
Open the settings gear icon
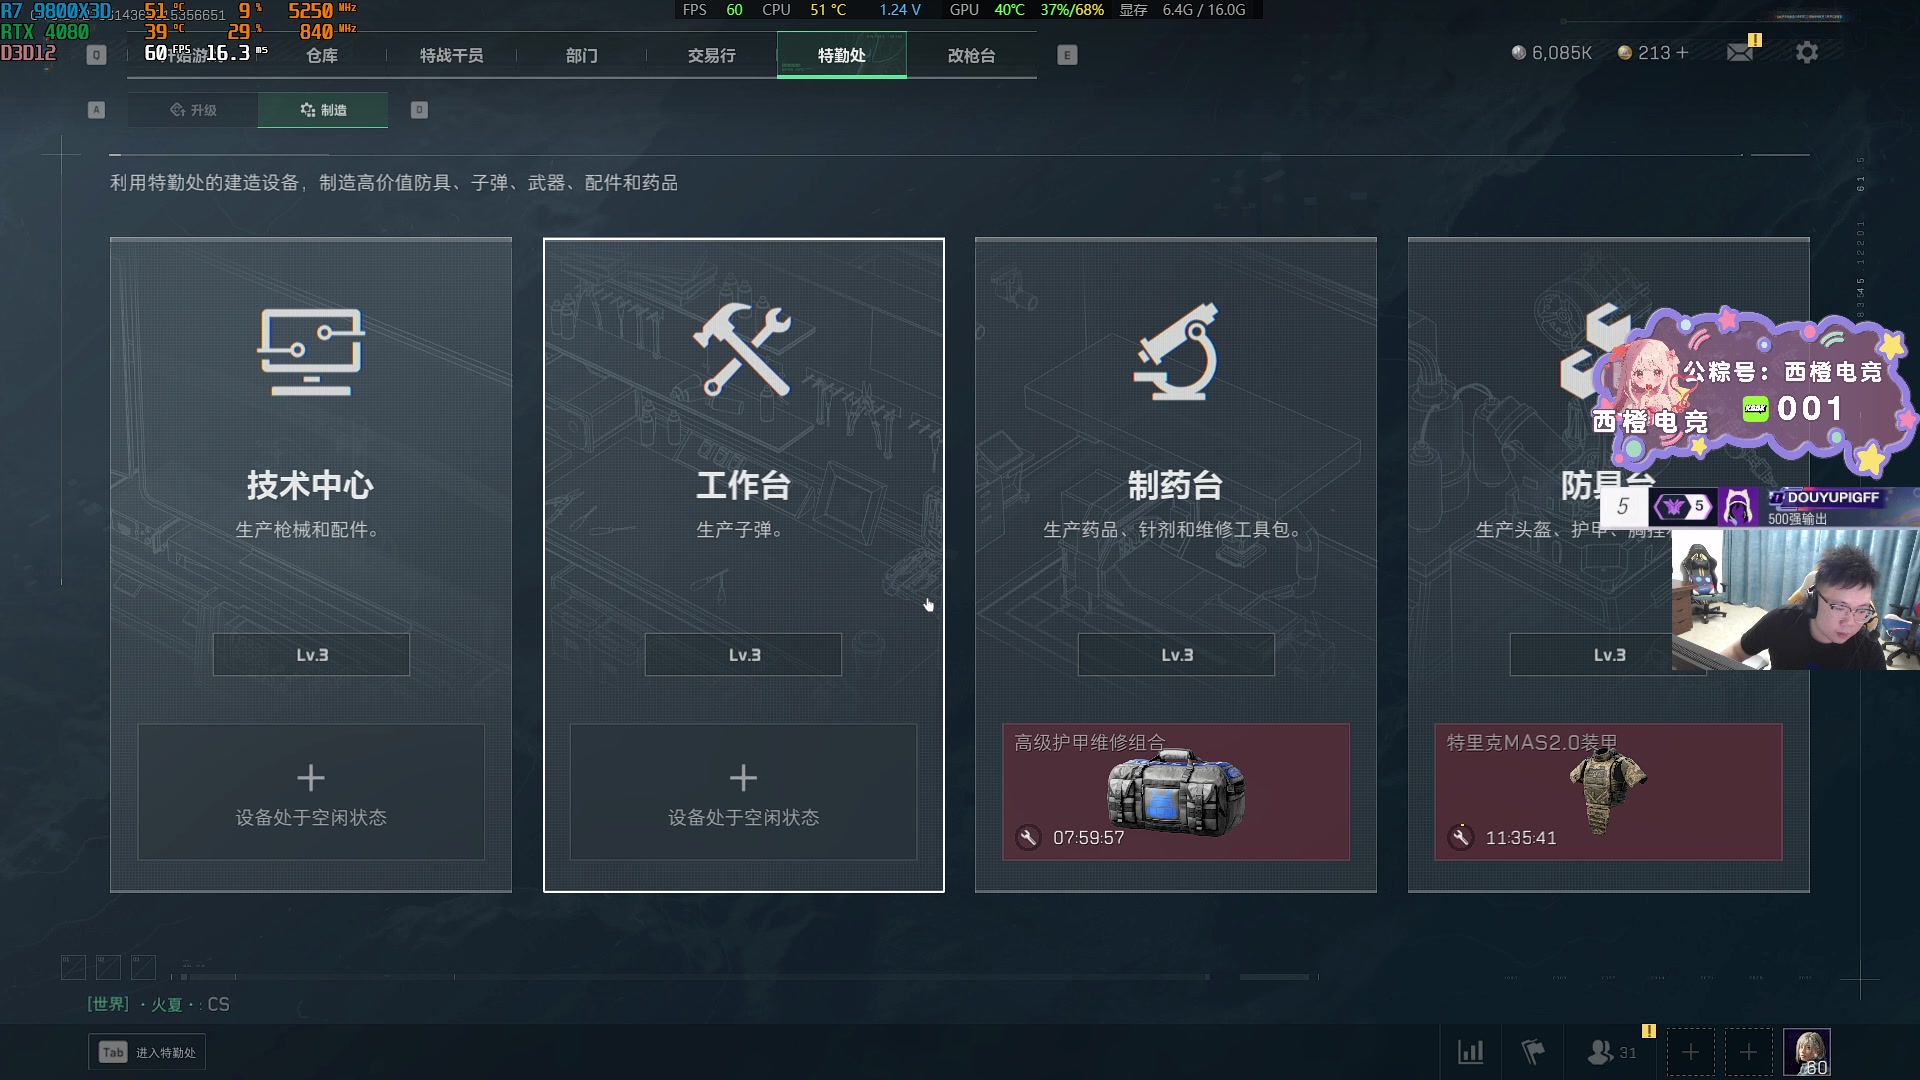pos(1806,52)
